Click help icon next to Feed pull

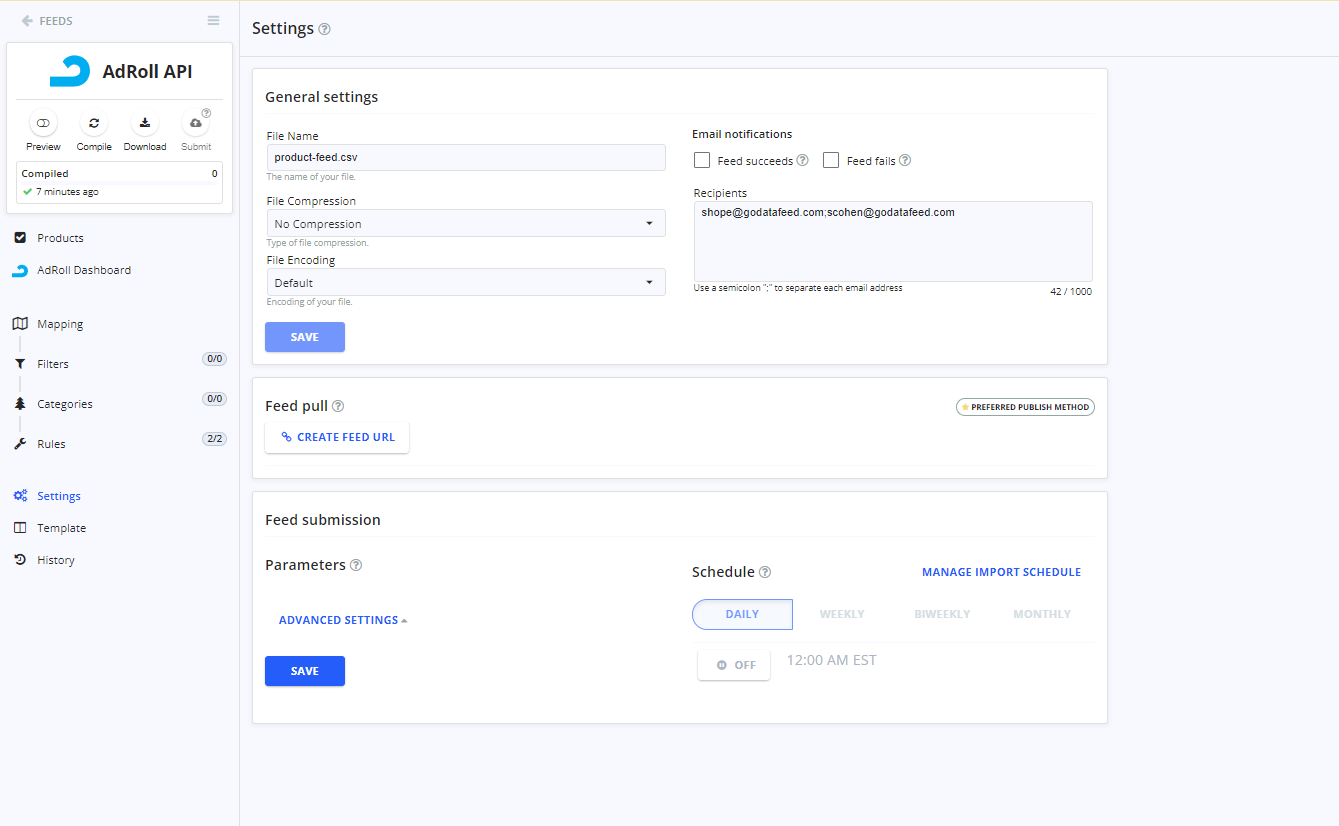coord(338,406)
